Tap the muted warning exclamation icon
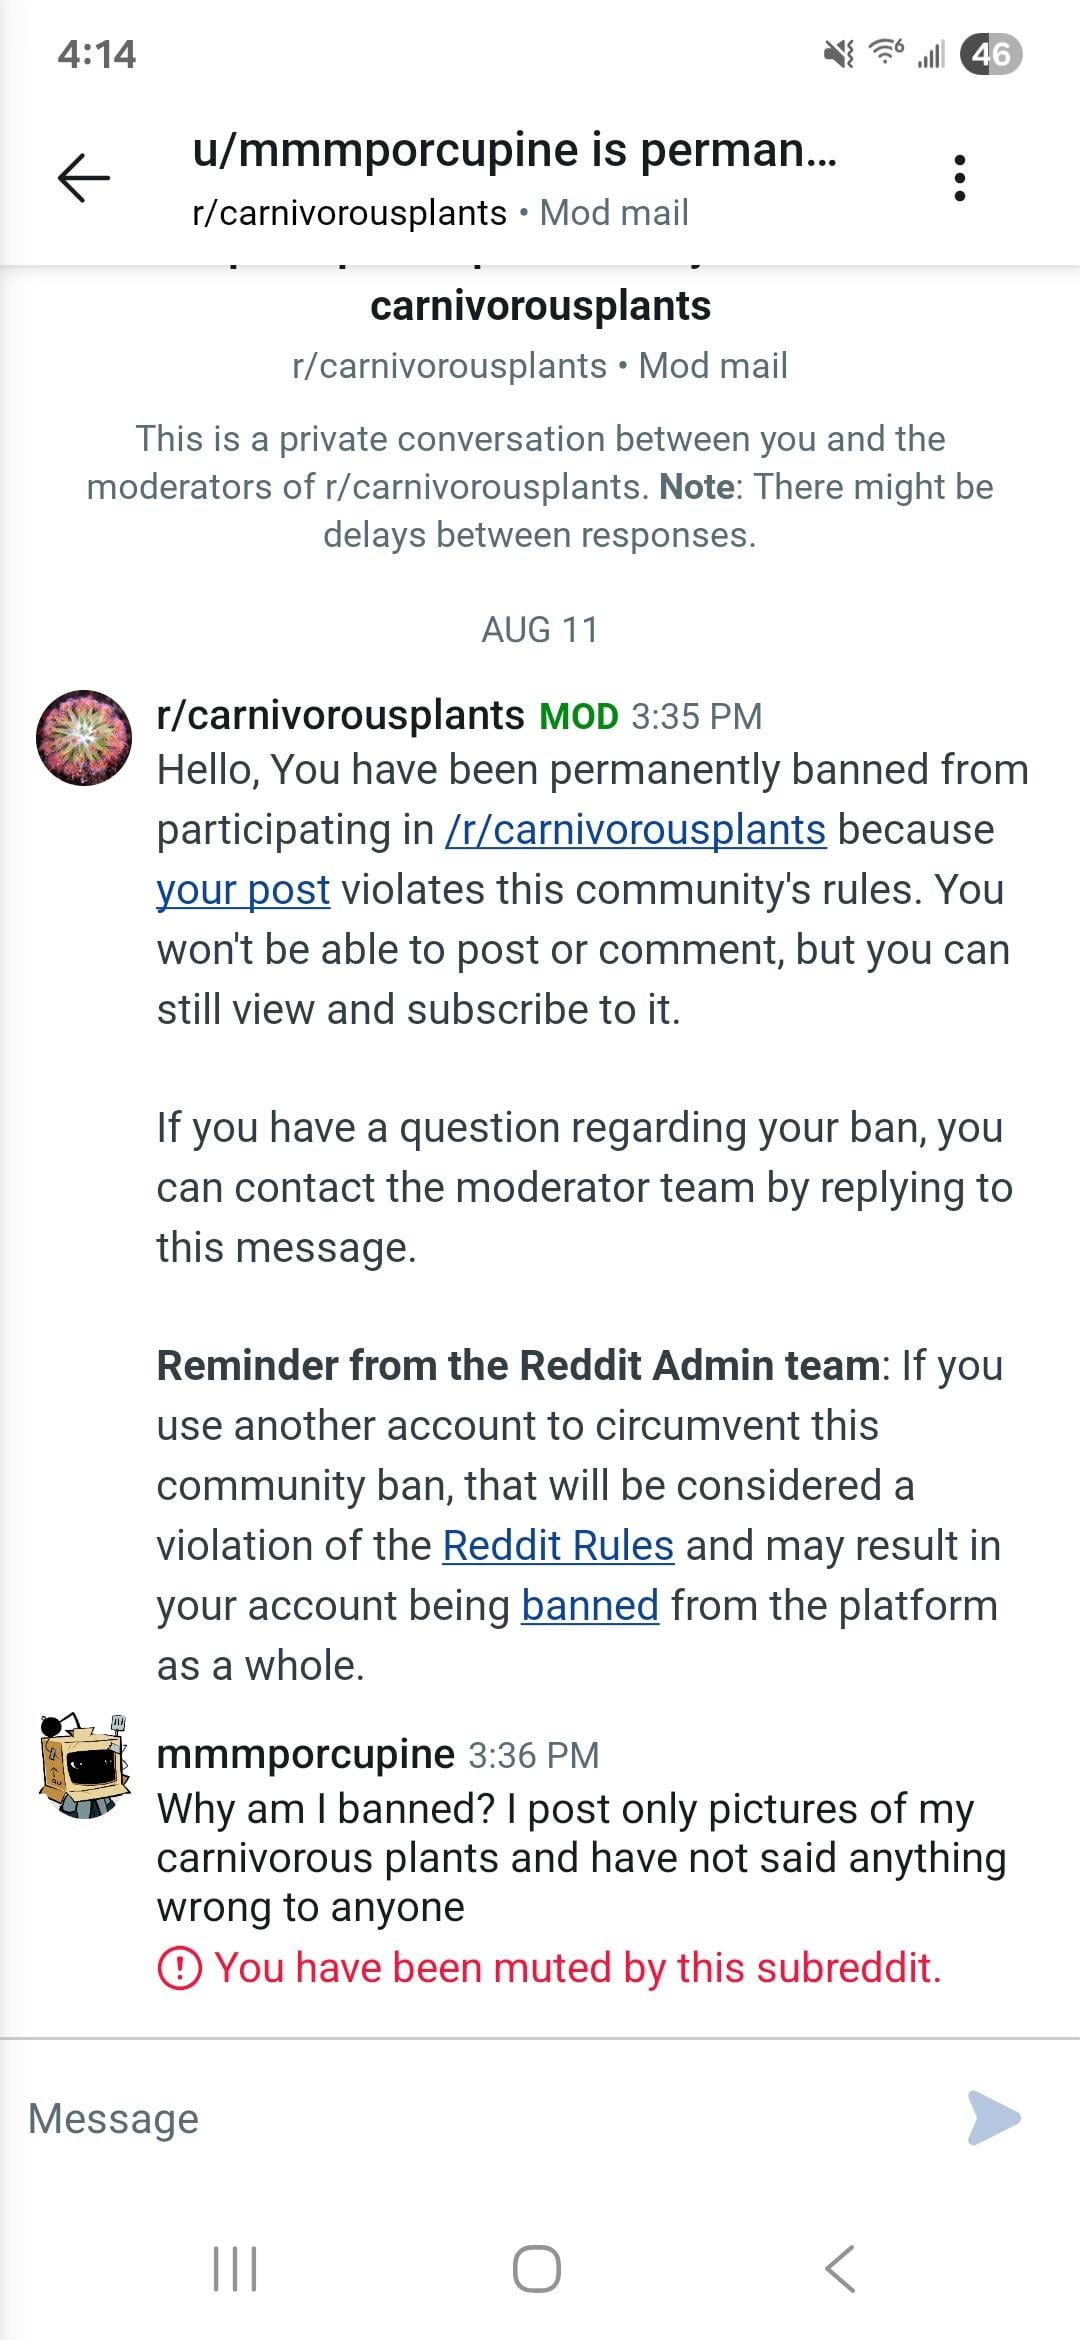This screenshot has width=1080, height=2340. [180, 1968]
